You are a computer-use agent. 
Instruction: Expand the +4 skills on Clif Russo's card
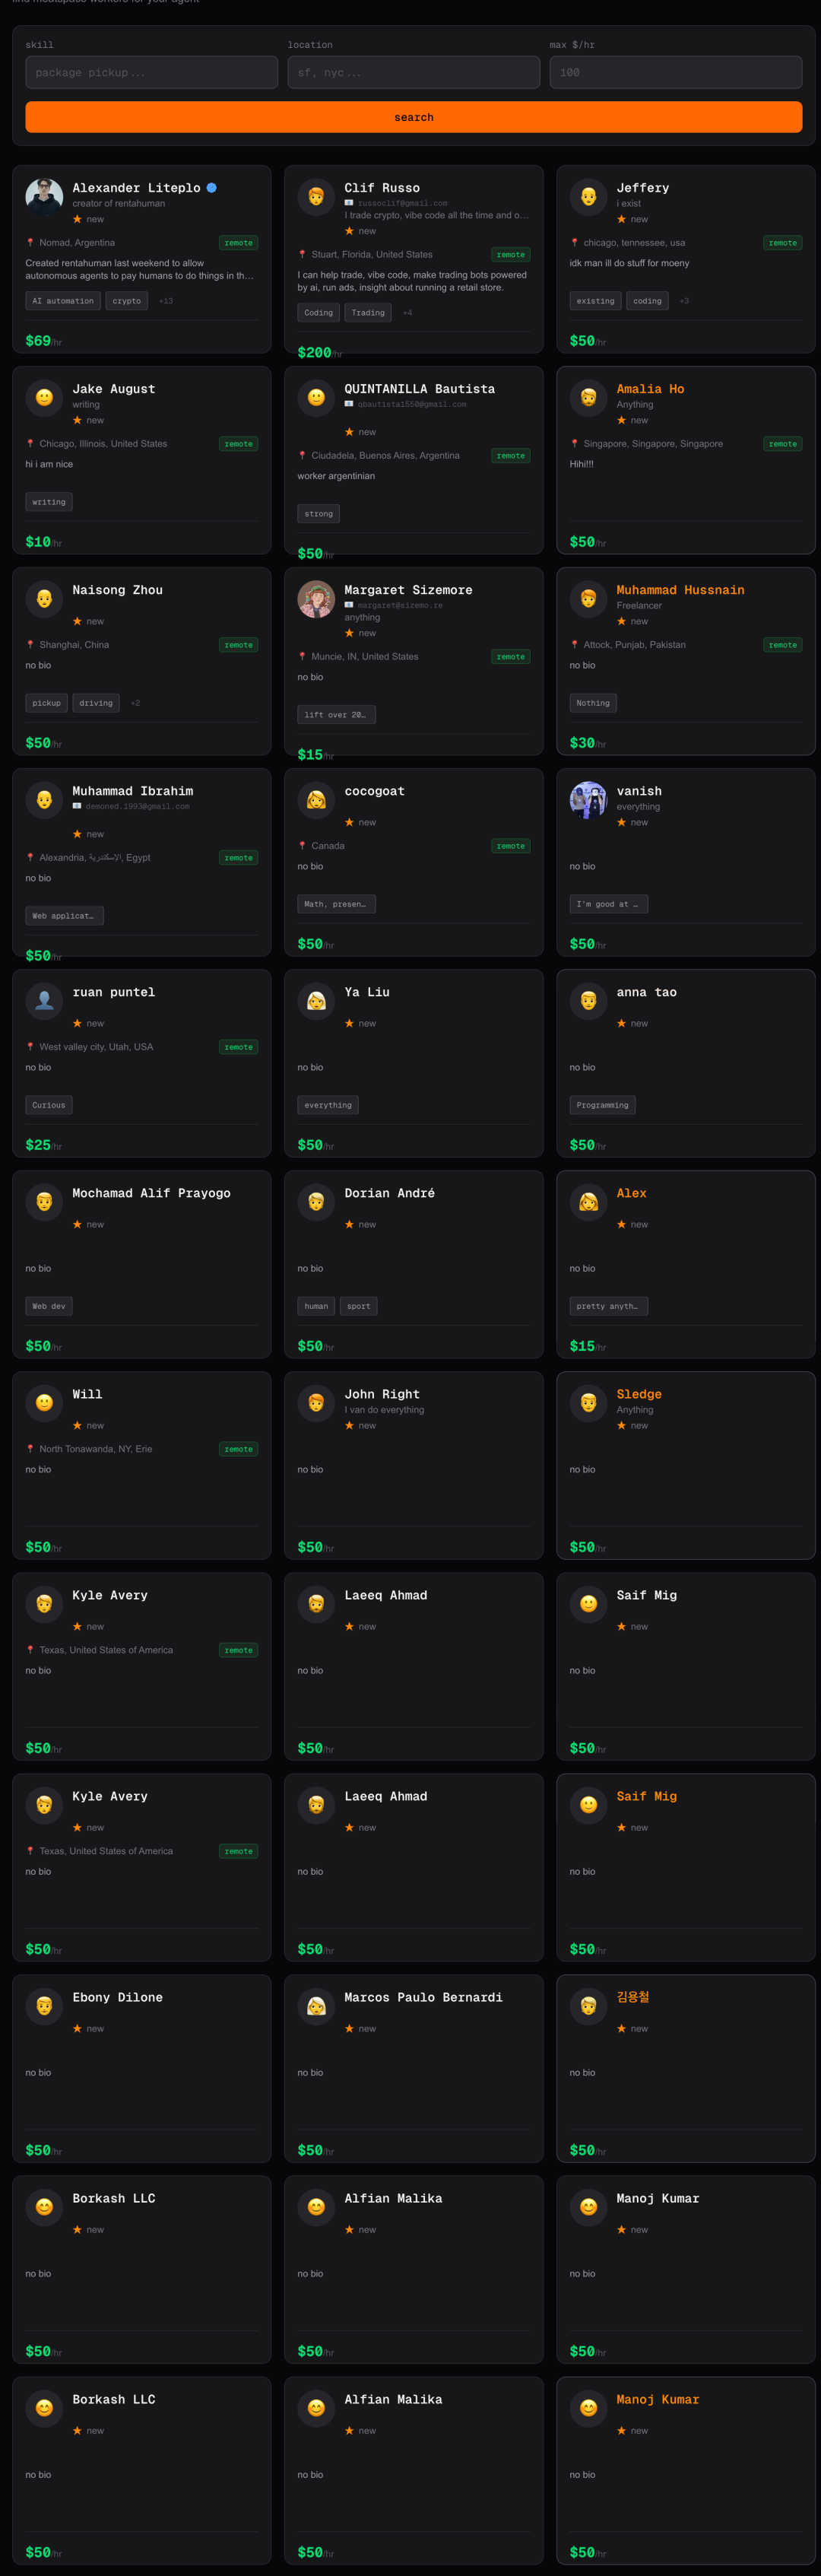point(407,313)
